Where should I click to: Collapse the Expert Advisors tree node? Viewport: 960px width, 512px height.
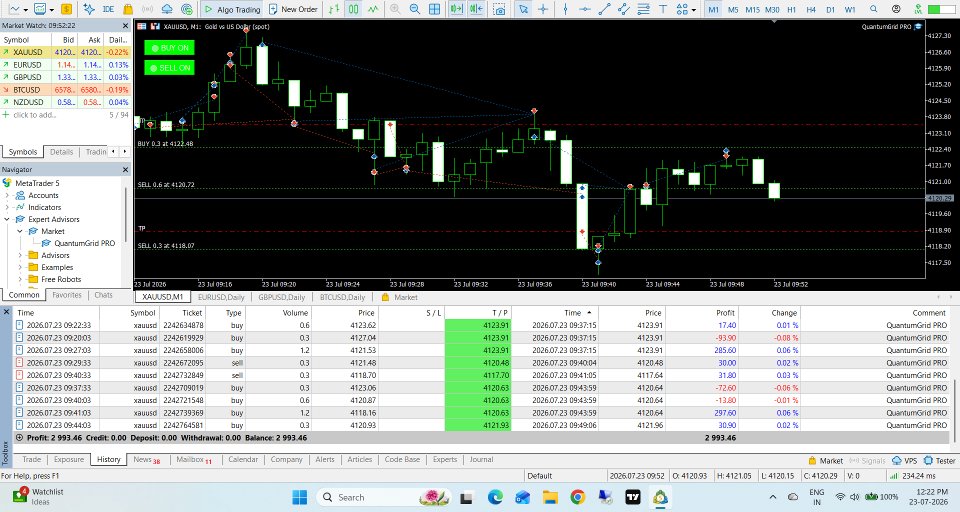point(7,219)
